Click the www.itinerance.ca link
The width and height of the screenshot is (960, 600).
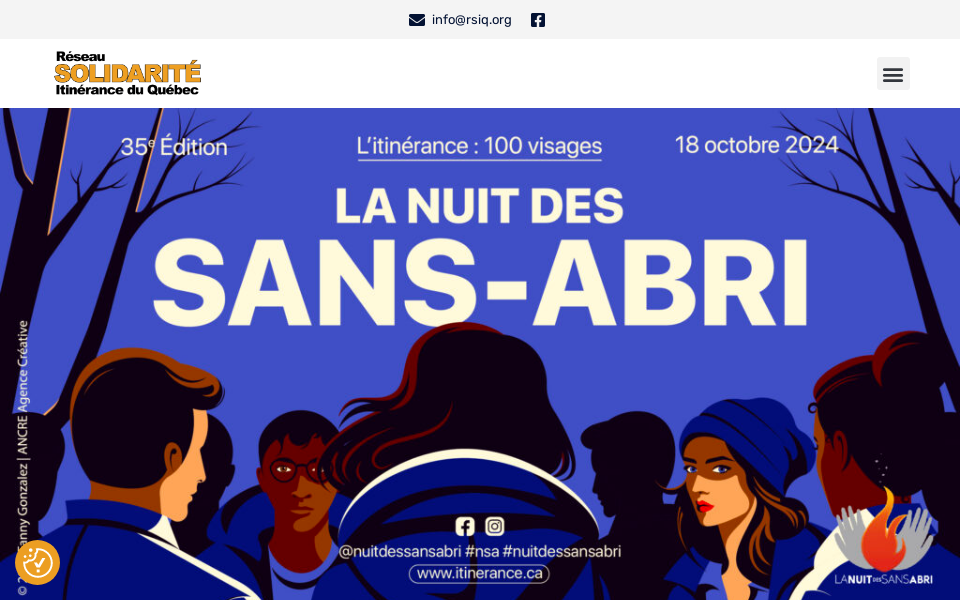click(x=479, y=574)
